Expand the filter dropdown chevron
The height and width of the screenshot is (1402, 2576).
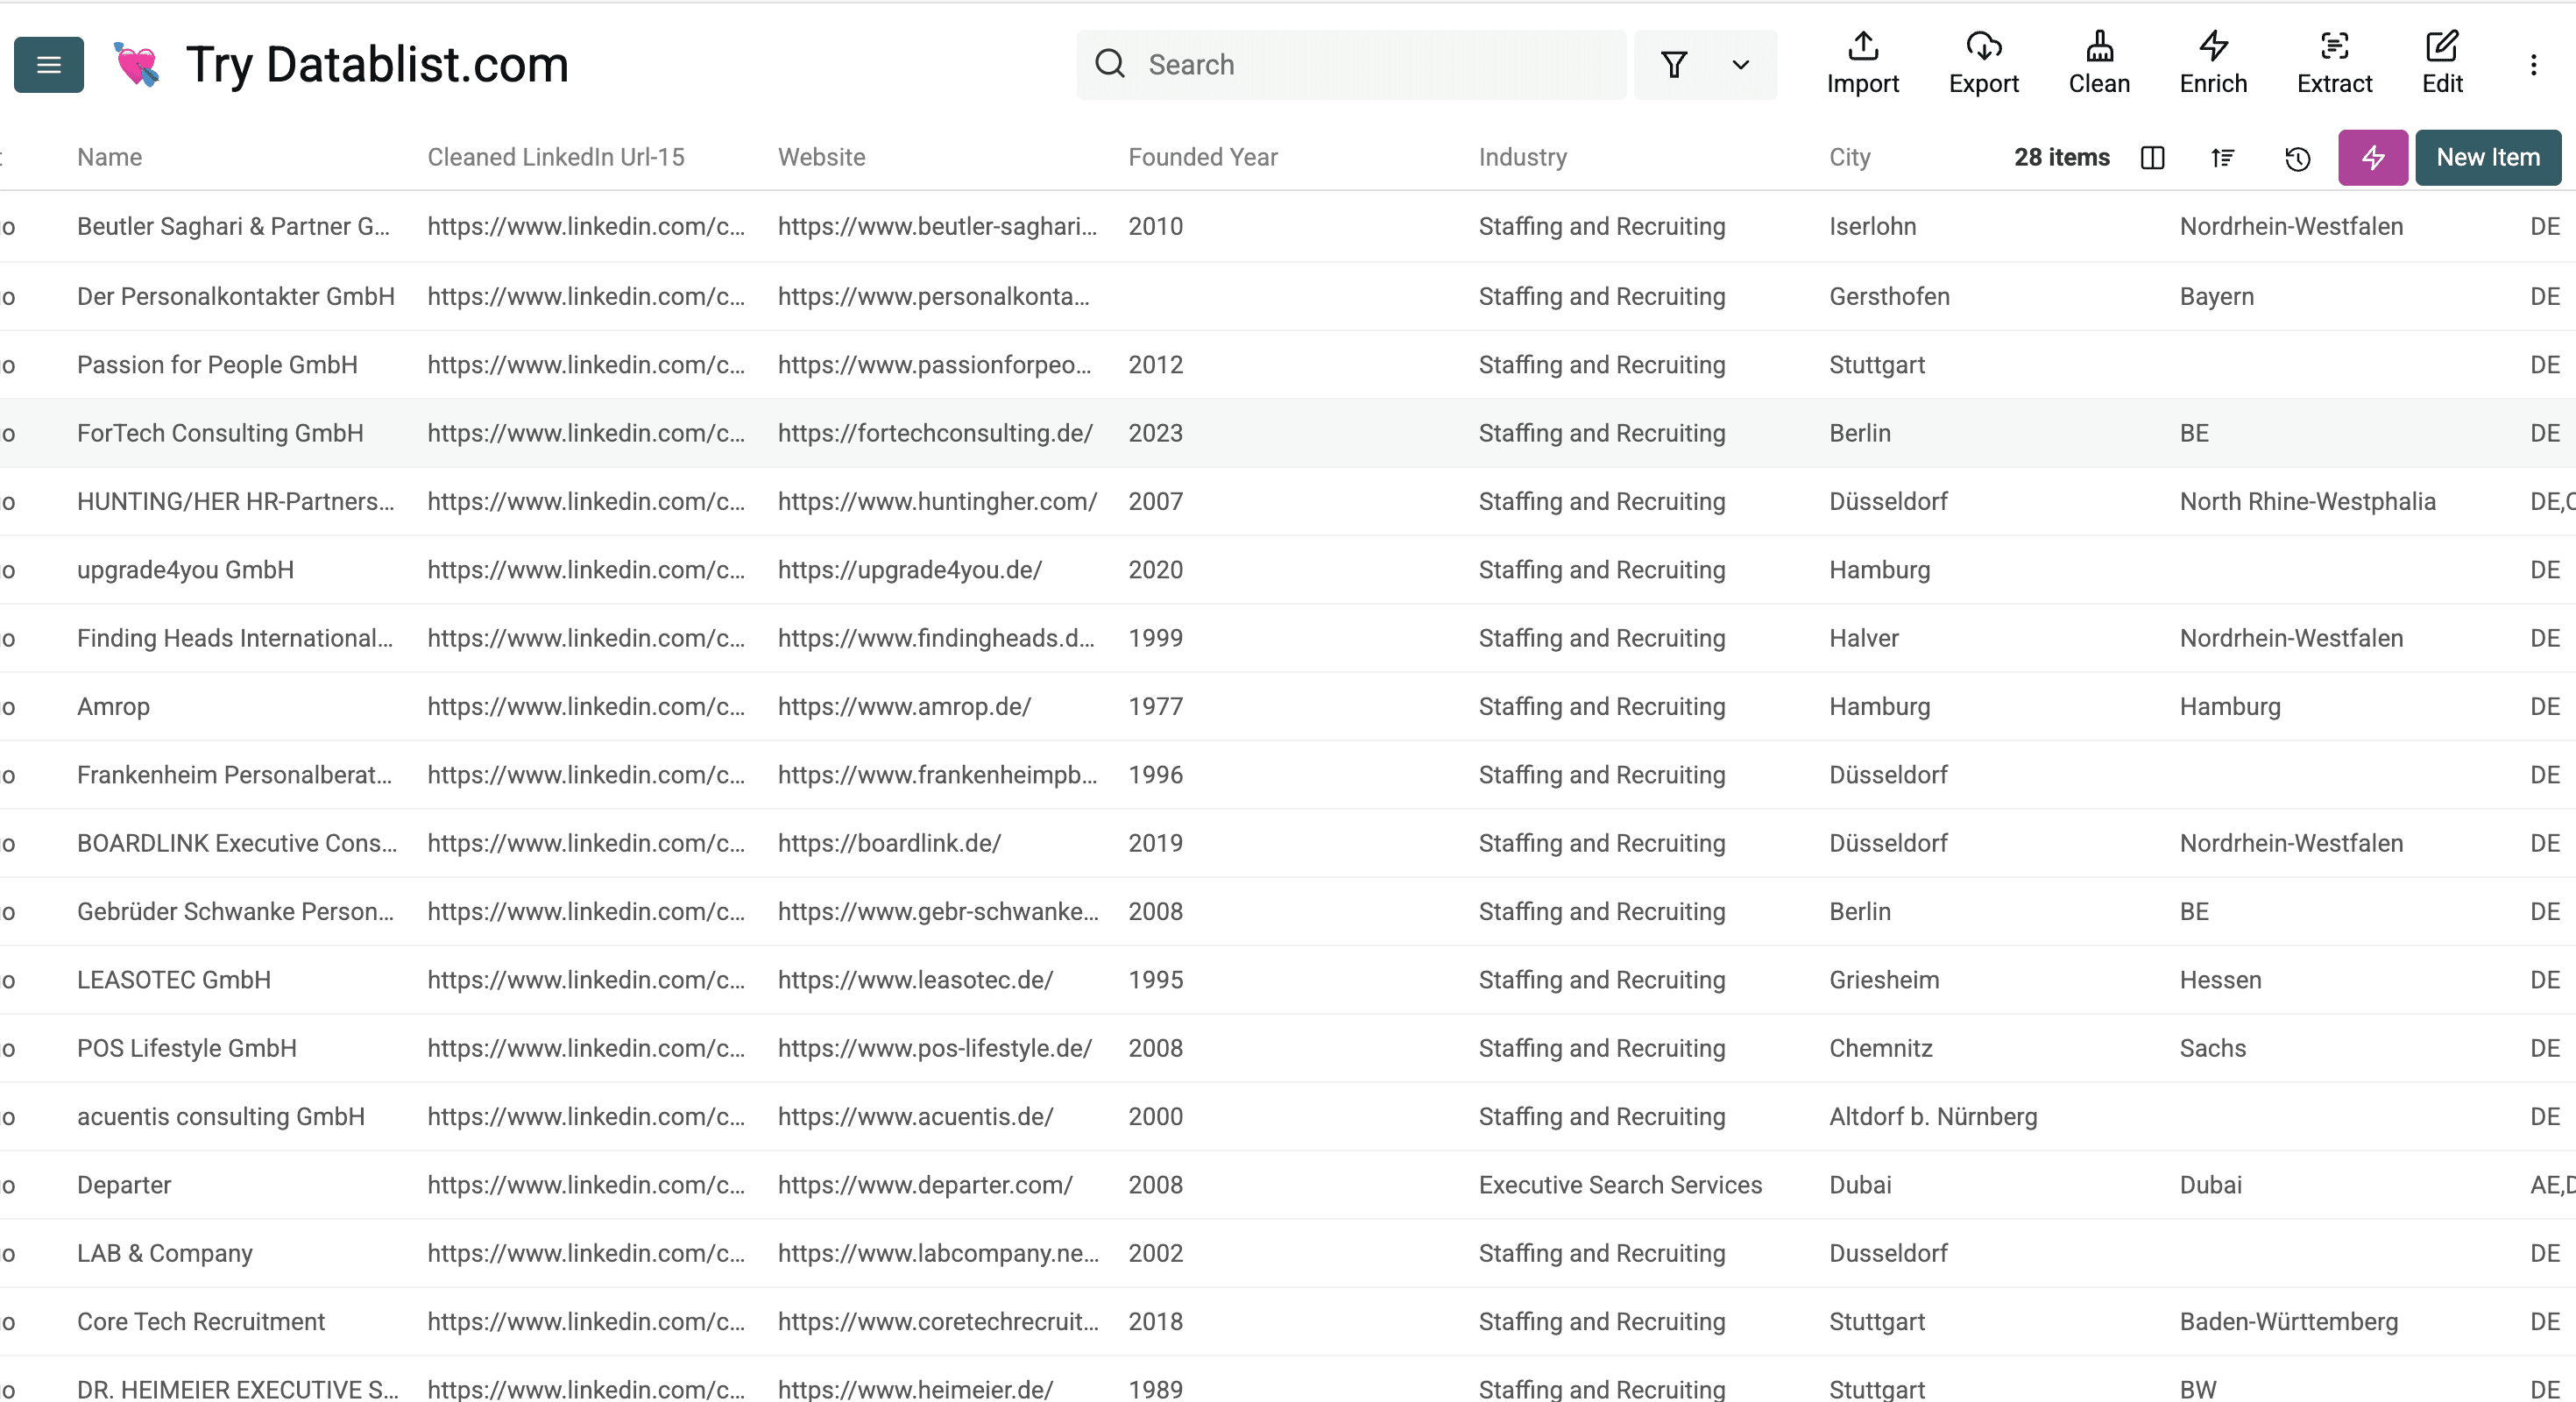1740,64
